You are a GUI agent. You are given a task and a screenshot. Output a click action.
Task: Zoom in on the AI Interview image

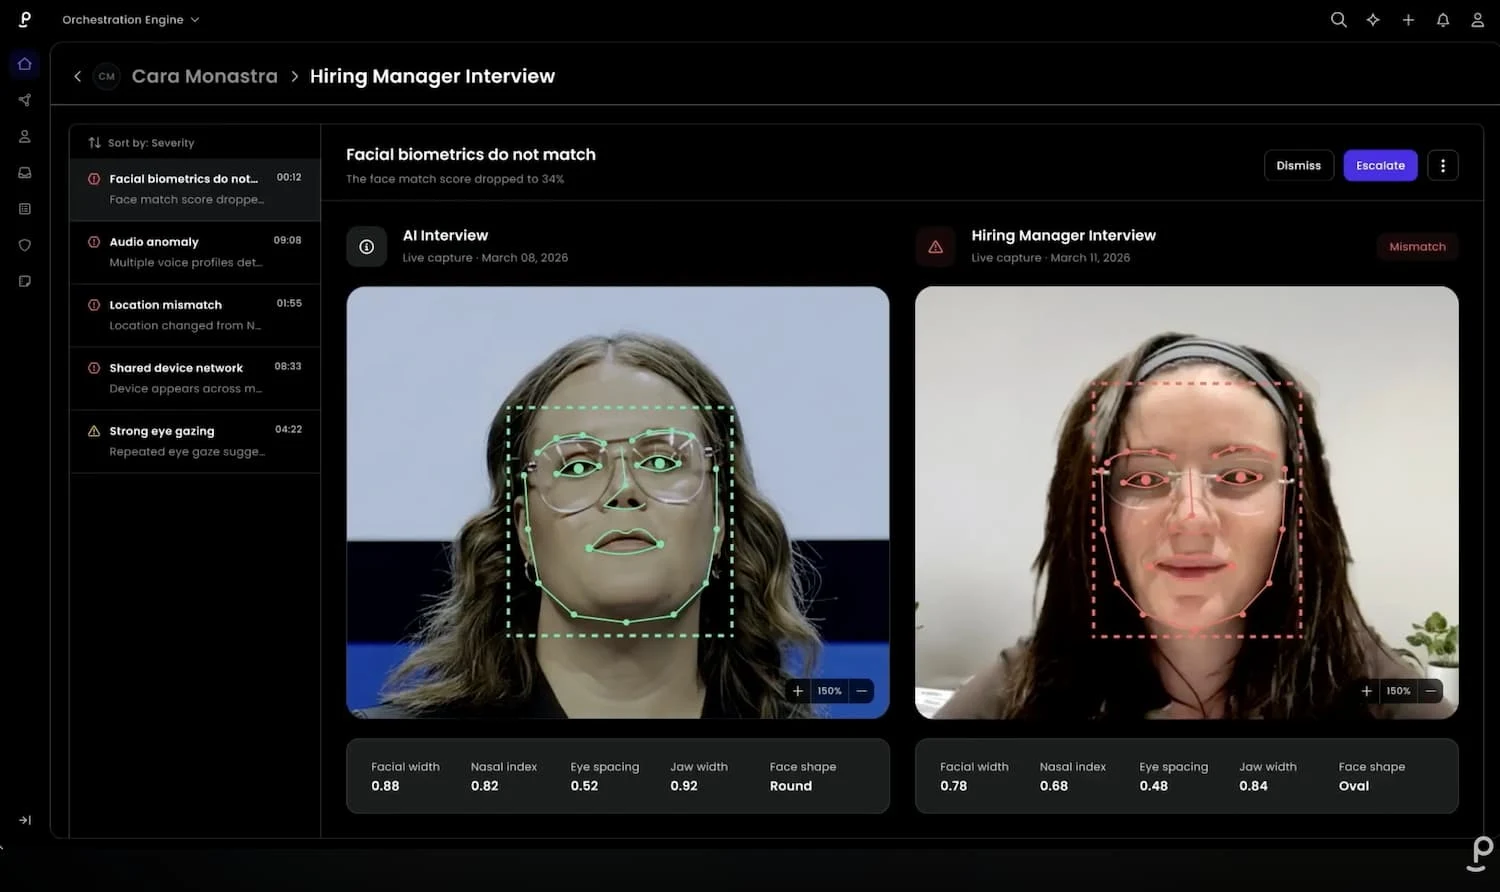tap(798, 691)
